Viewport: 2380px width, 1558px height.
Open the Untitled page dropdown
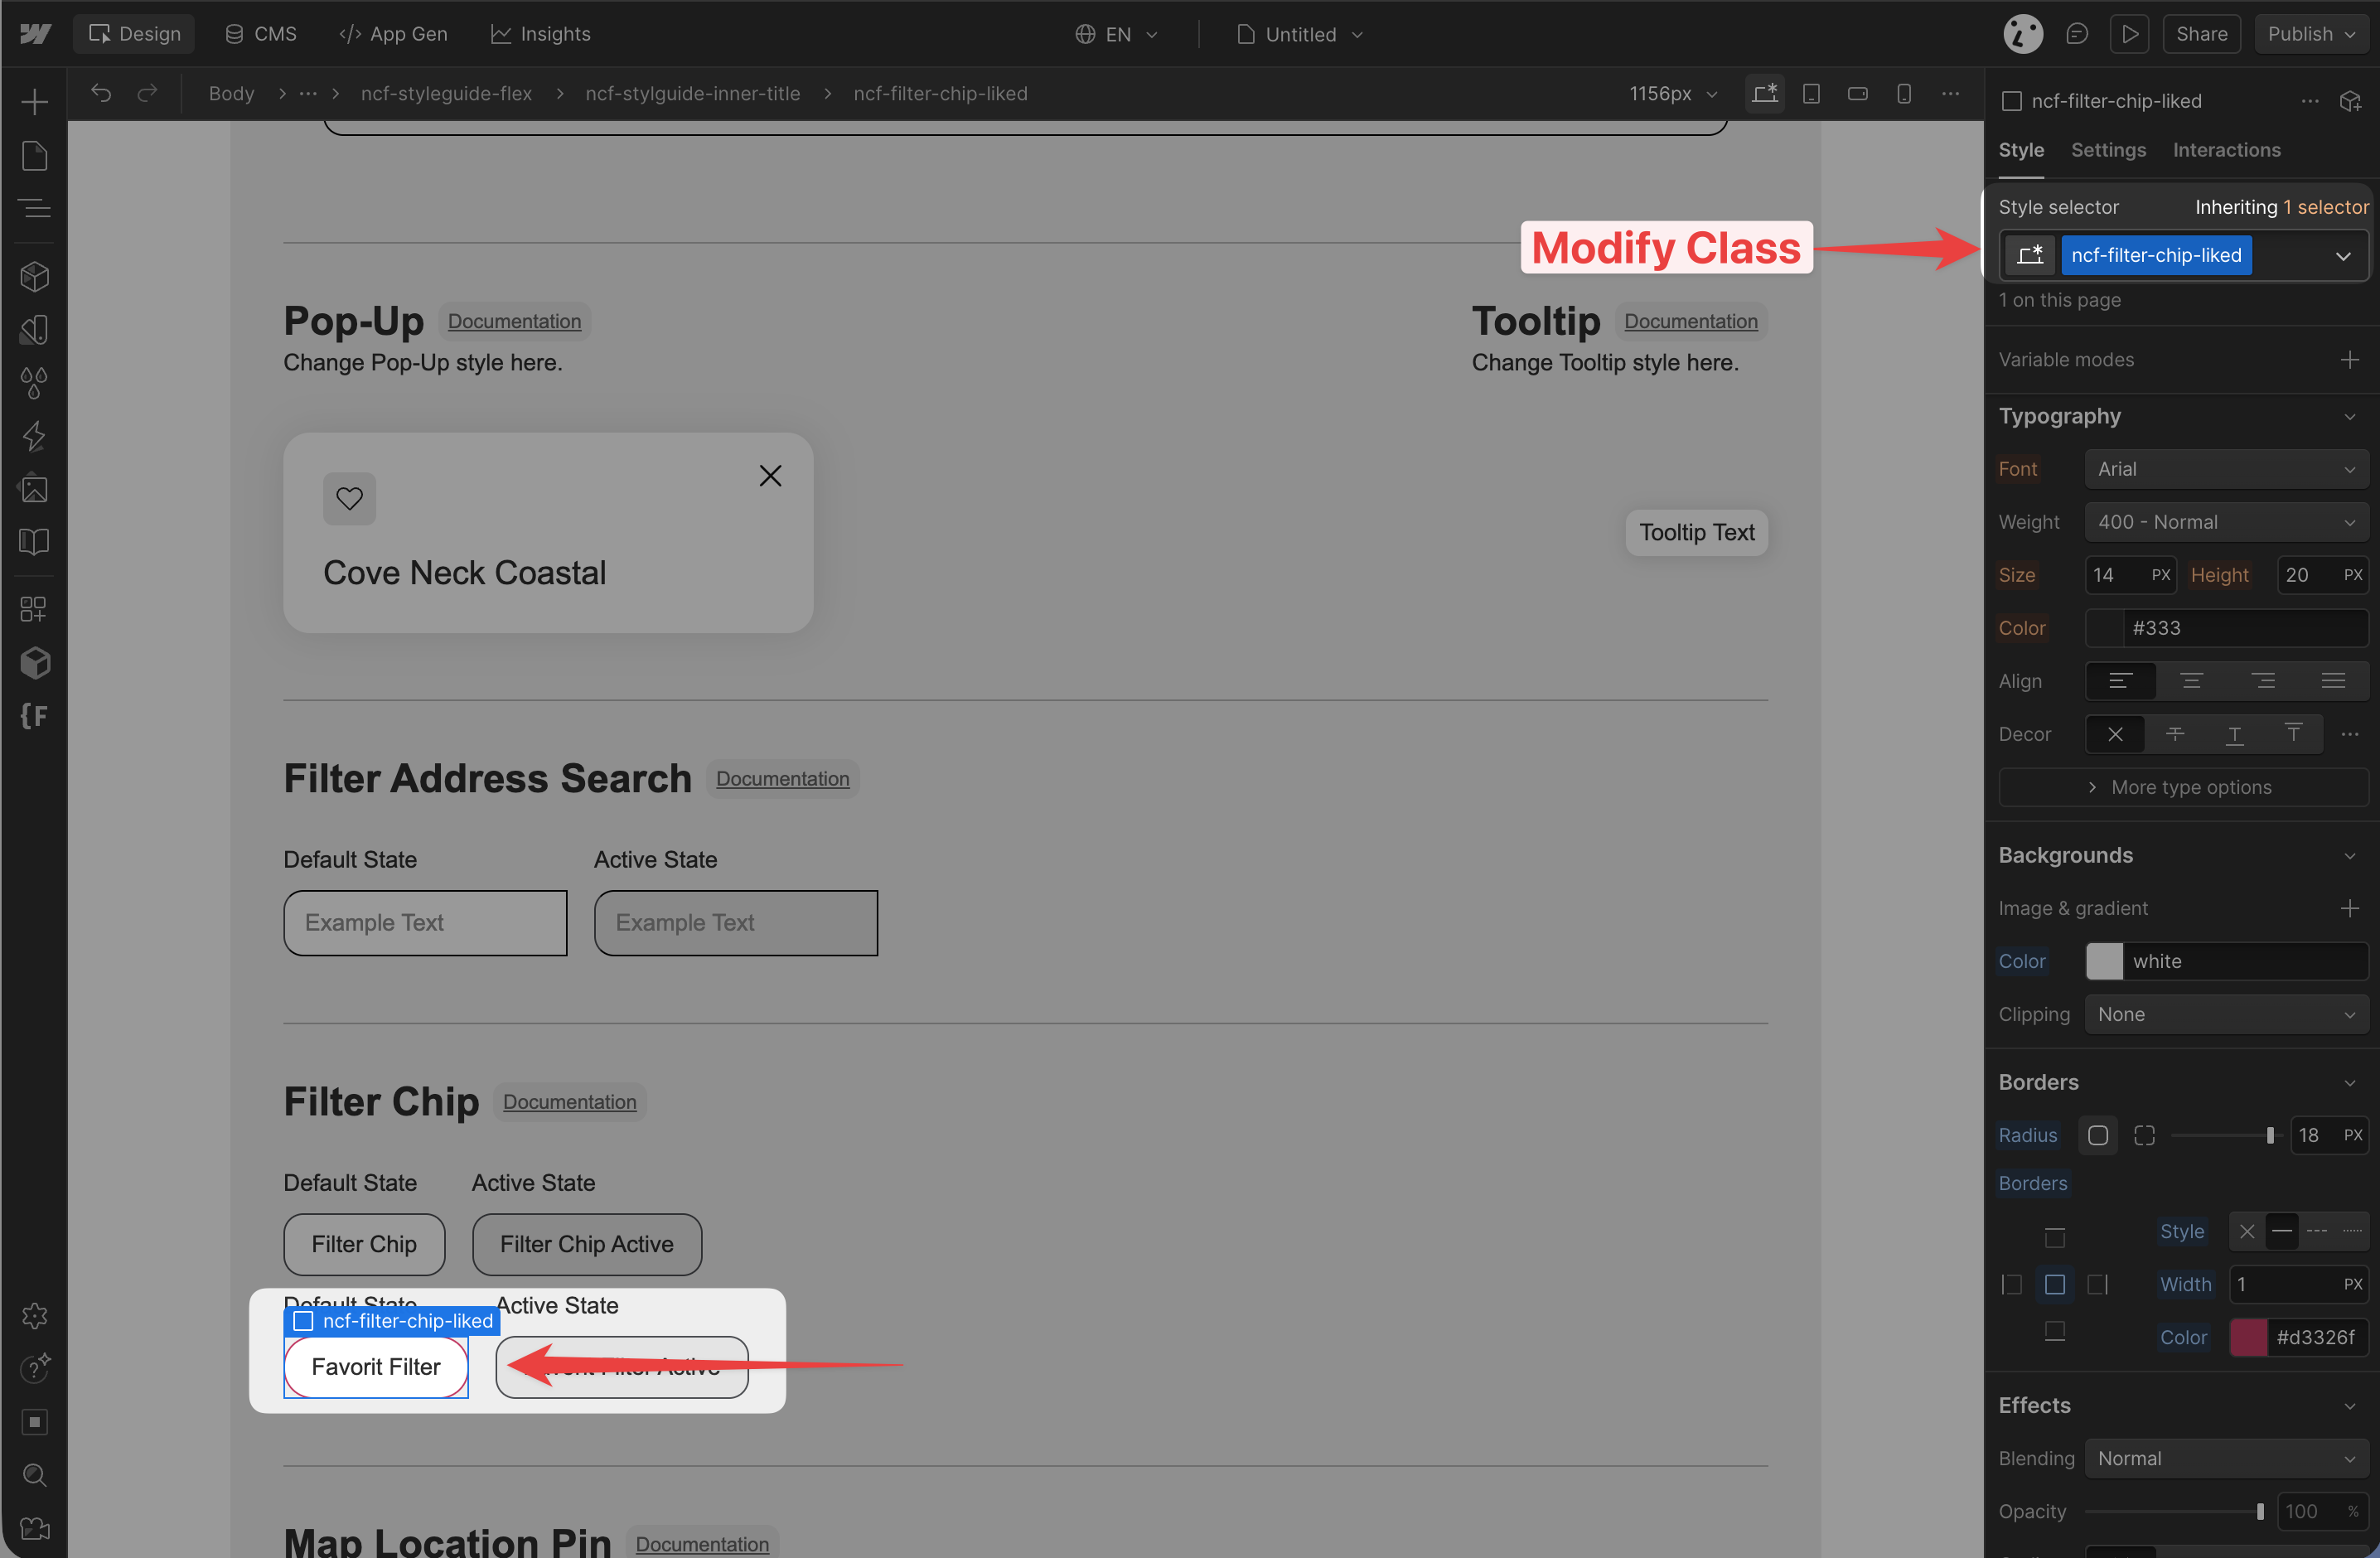1300,34
